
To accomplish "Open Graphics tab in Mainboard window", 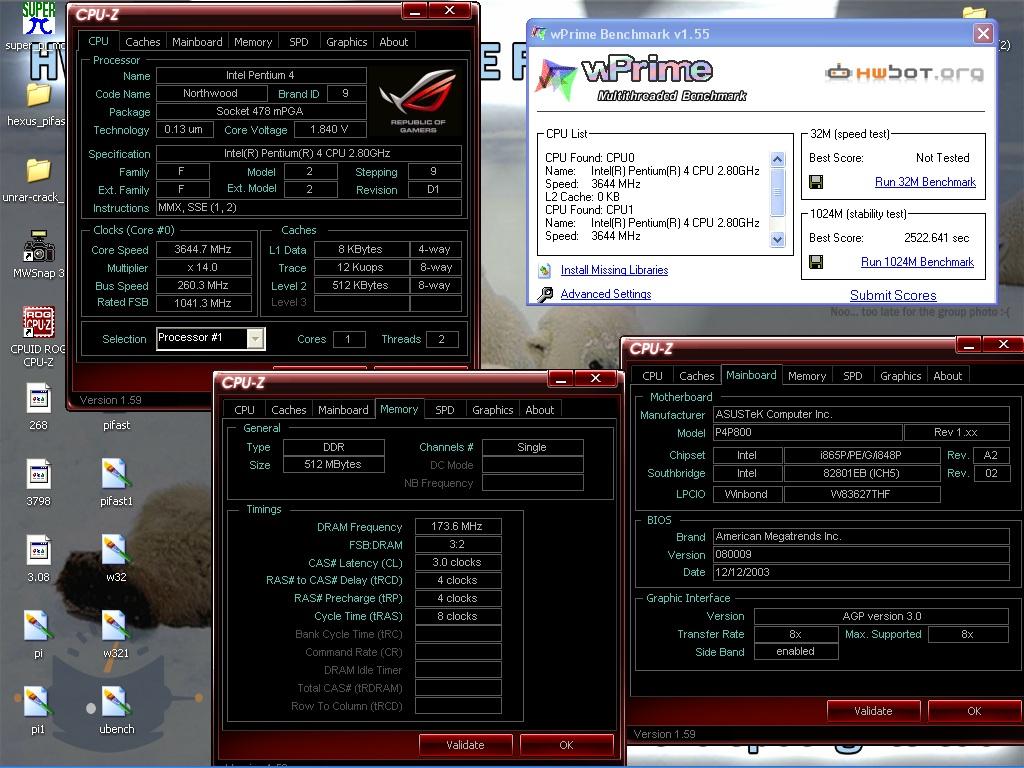I will 900,376.
